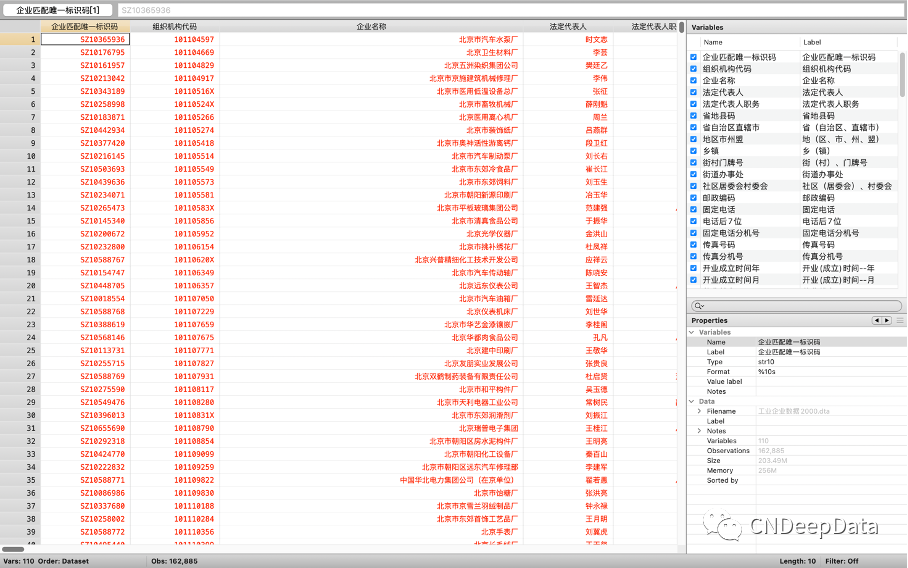Select the 企业匹配唯一标识码 column header
This screenshot has height=568, width=908.
click(x=85, y=27)
